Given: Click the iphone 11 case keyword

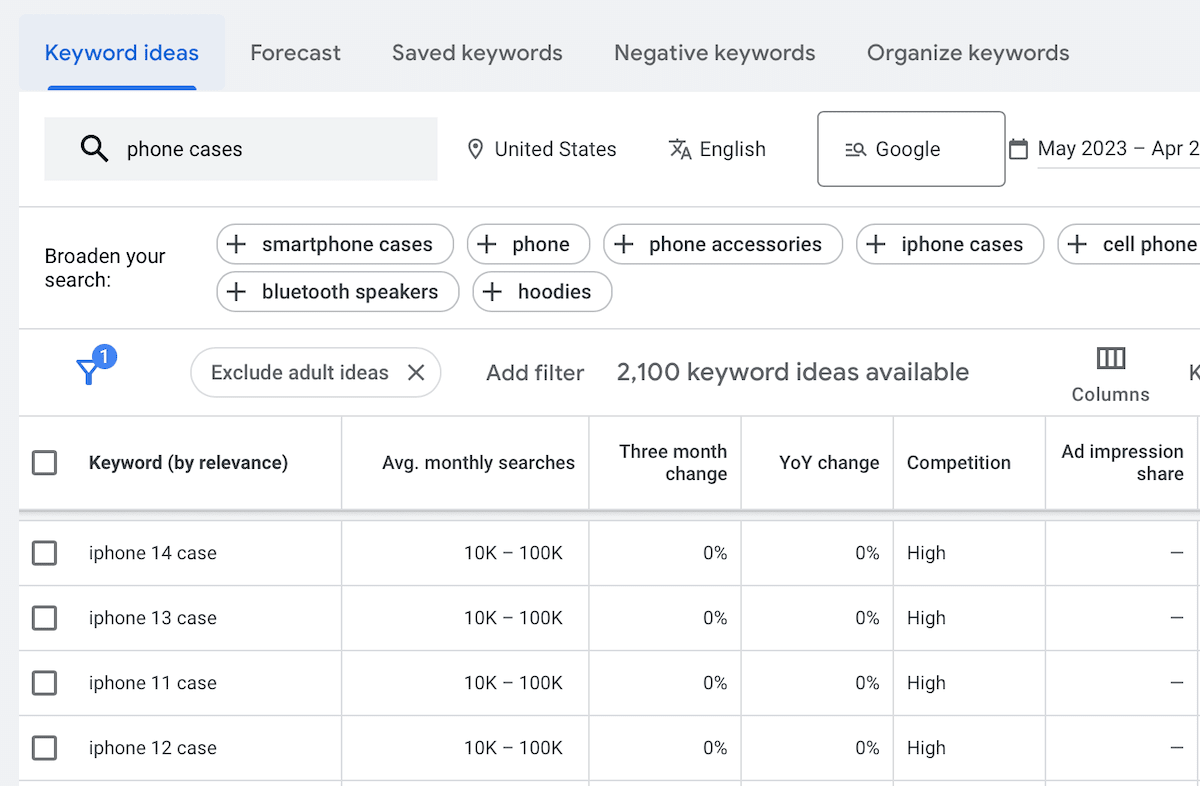Looking at the screenshot, I should tap(153, 683).
